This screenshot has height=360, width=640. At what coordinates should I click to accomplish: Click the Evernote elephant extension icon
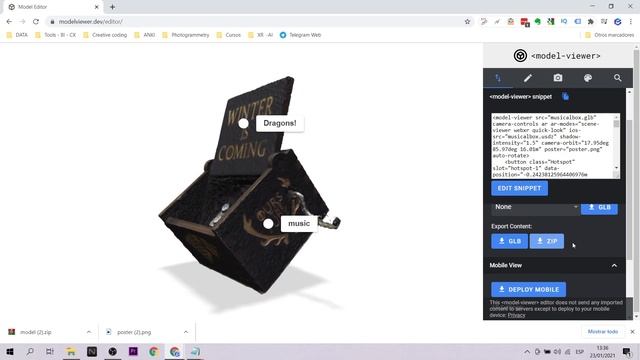(538, 22)
